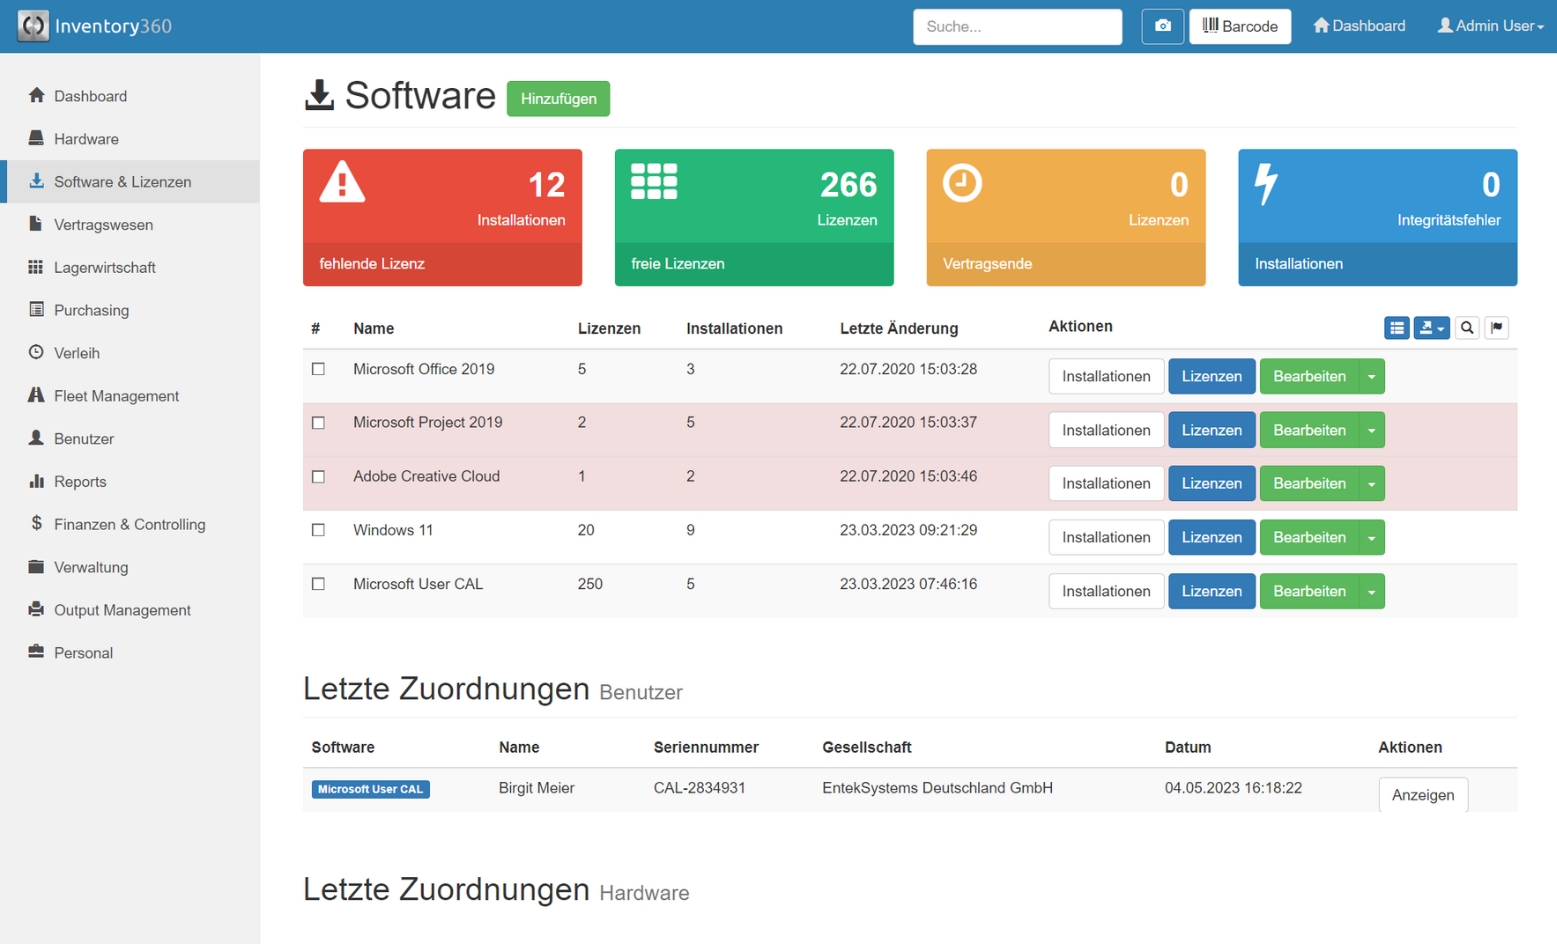
Task: Click the clock icon on orange tile
Action: point(962,183)
